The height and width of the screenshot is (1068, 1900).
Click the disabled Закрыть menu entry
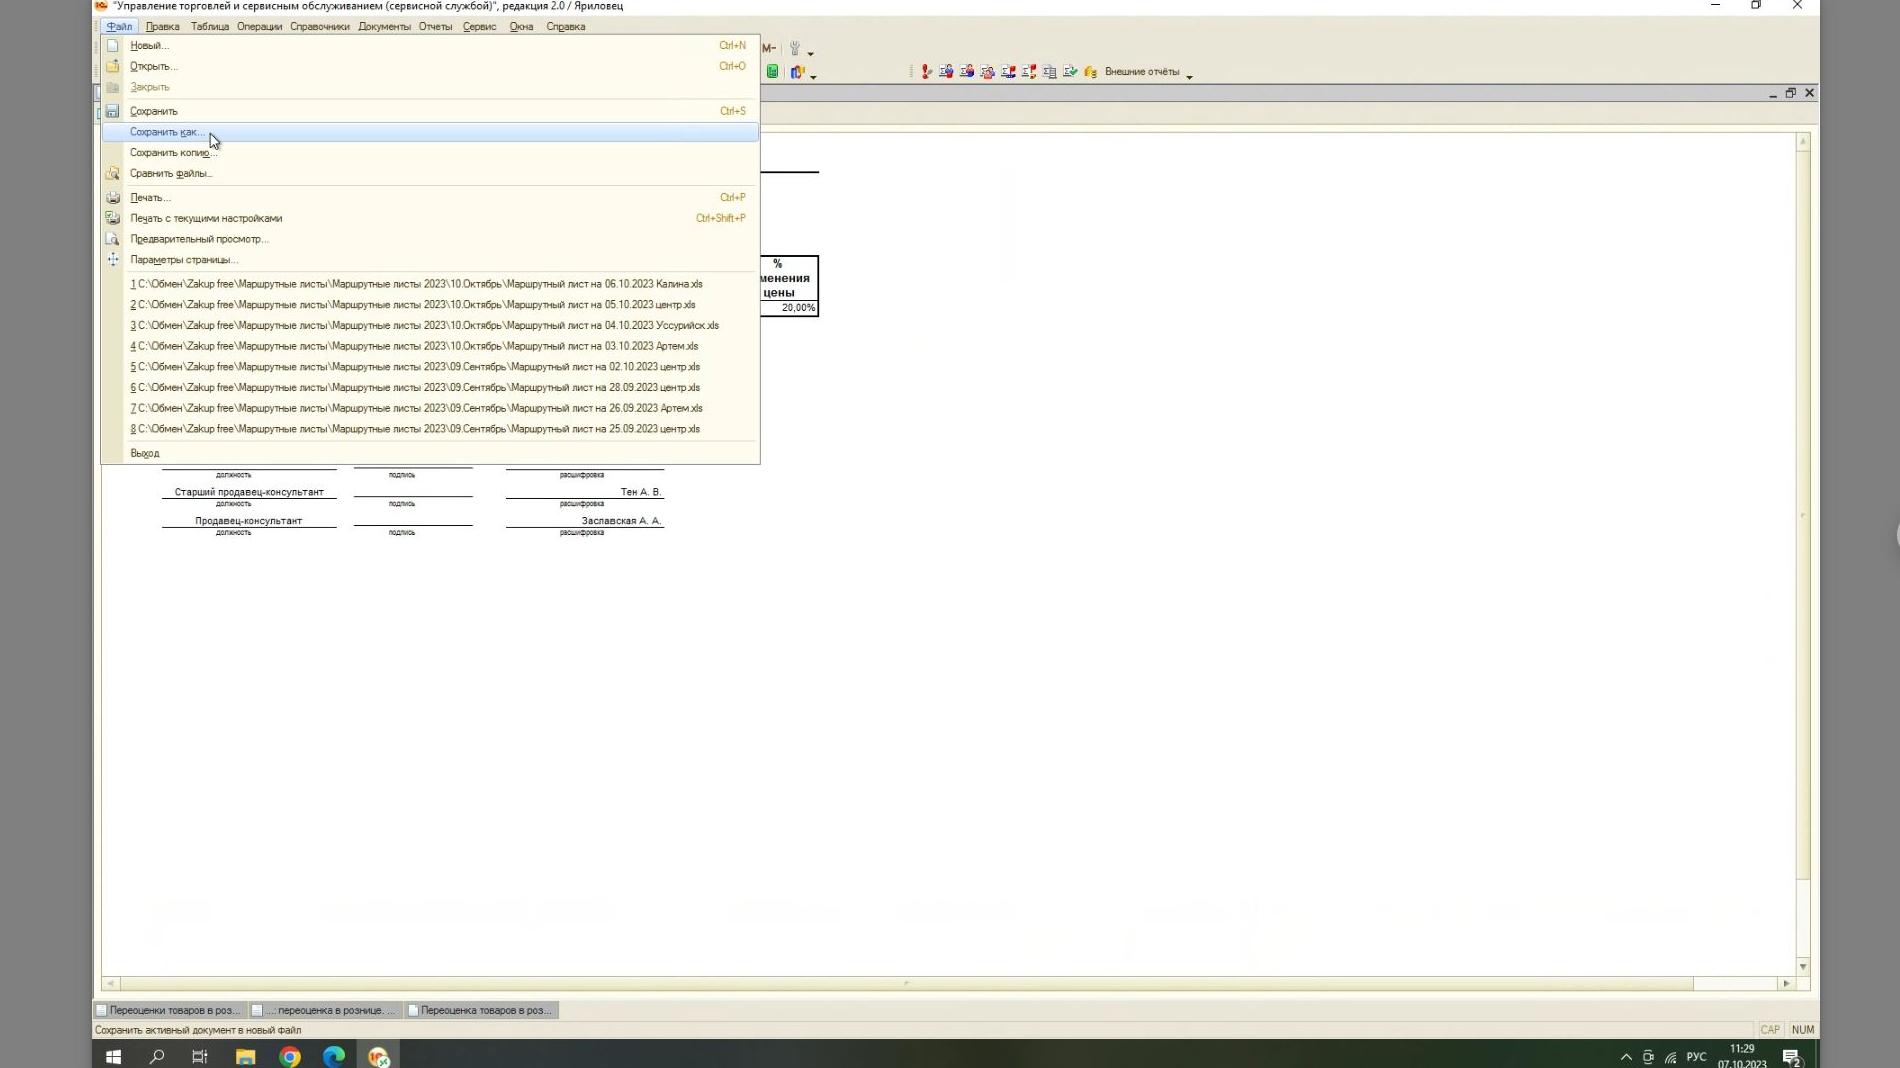430,87
